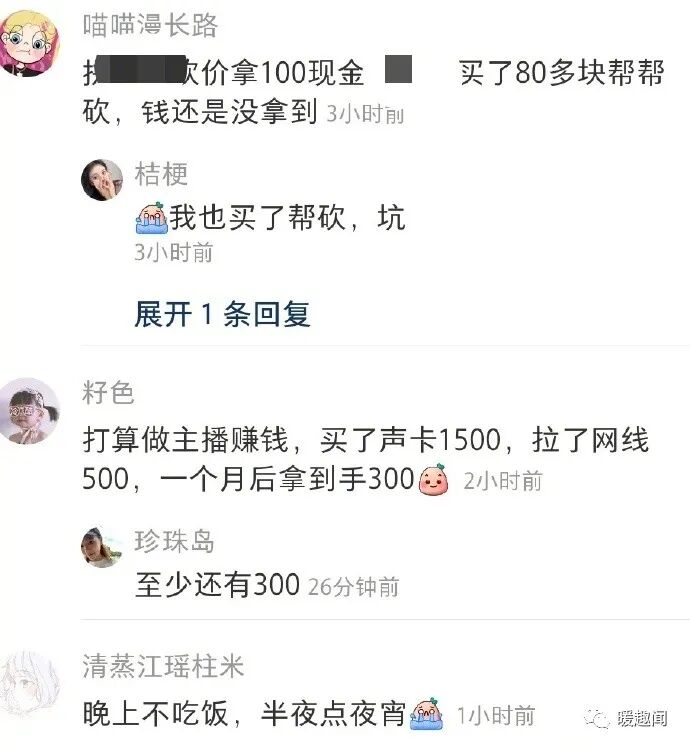This screenshot has height=749, width=690.
Task: Expand 展开 1 条回复
Action: [x=222, y=314]
